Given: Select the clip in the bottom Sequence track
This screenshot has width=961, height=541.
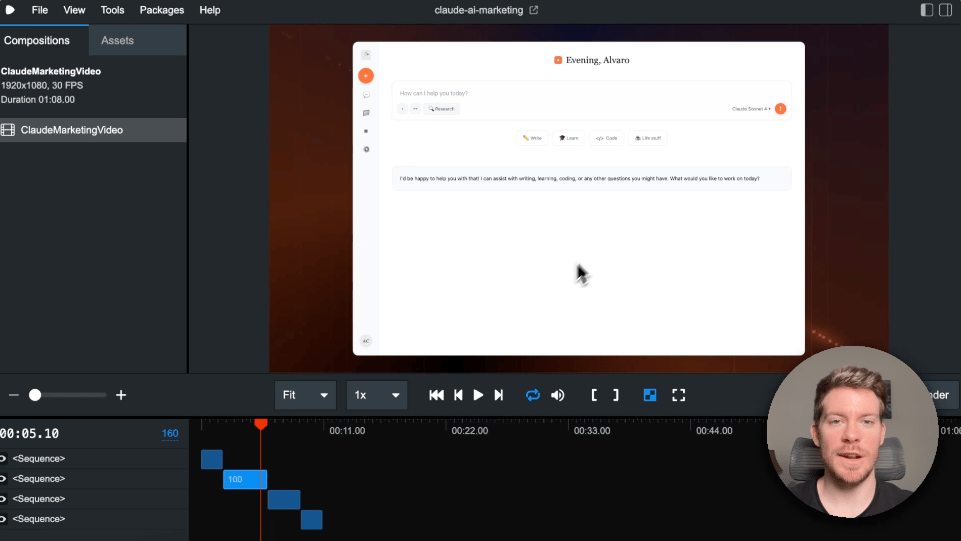Looking at the screenshot, I should (x=311, y=520).
